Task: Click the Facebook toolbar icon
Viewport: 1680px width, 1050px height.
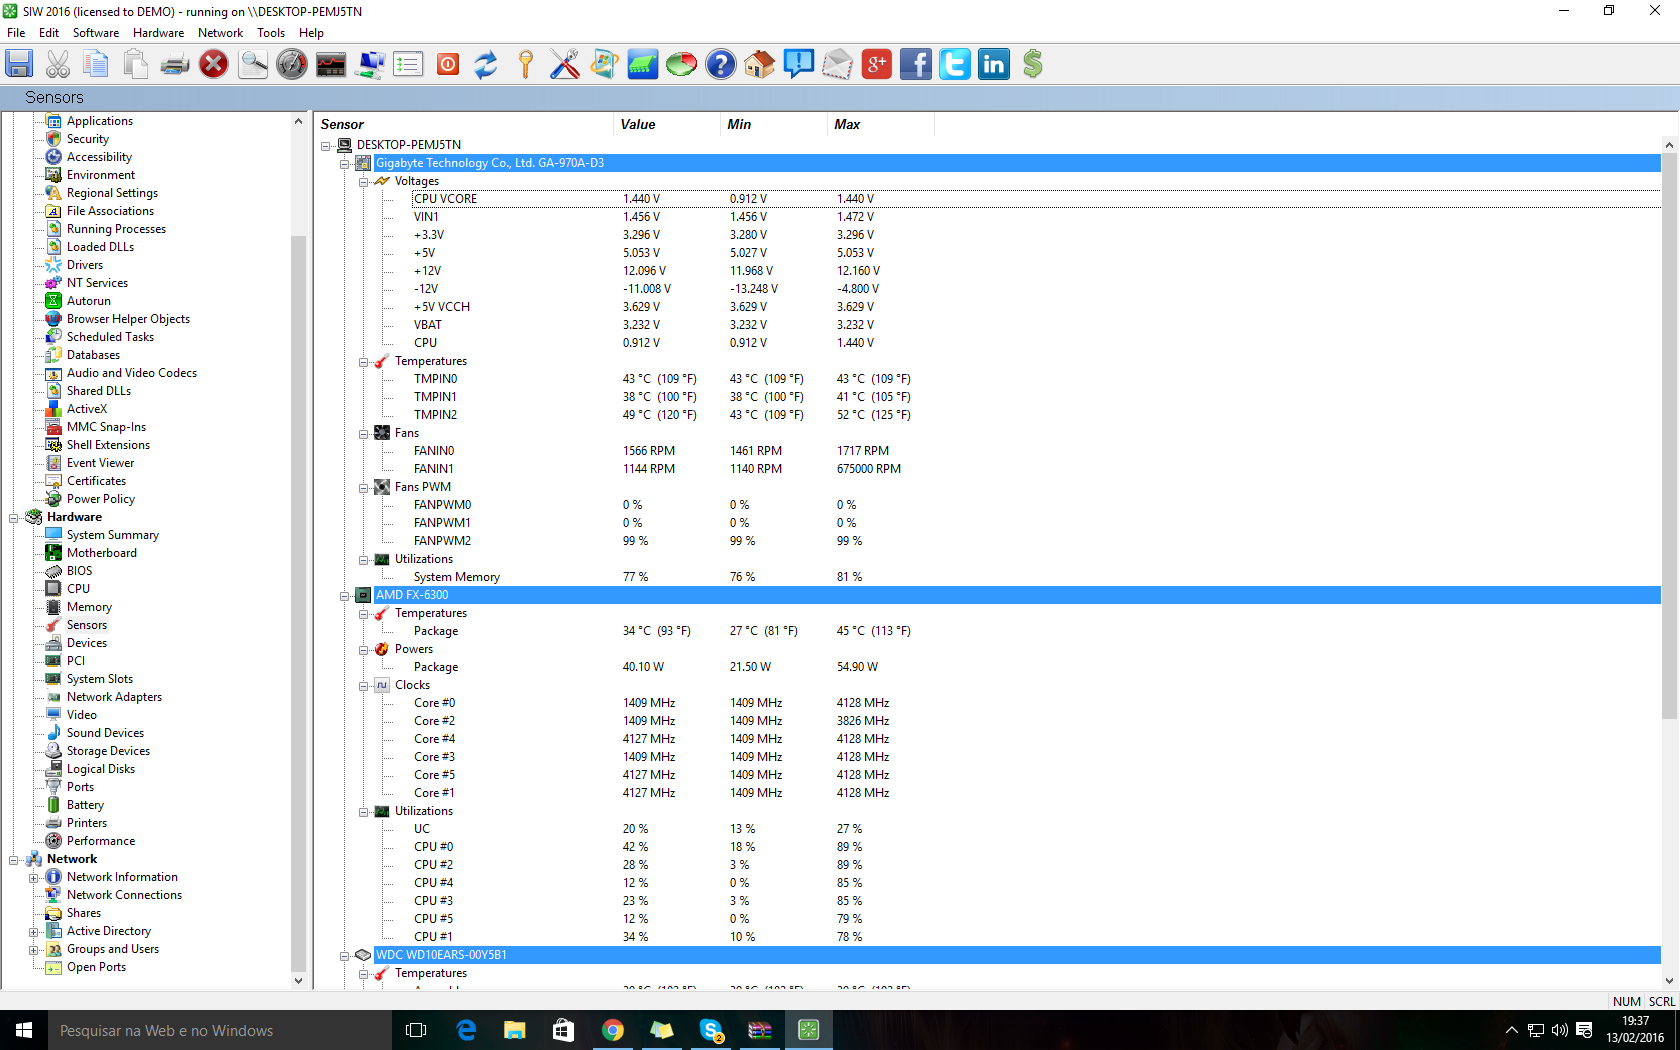Action: click(916, 64)
